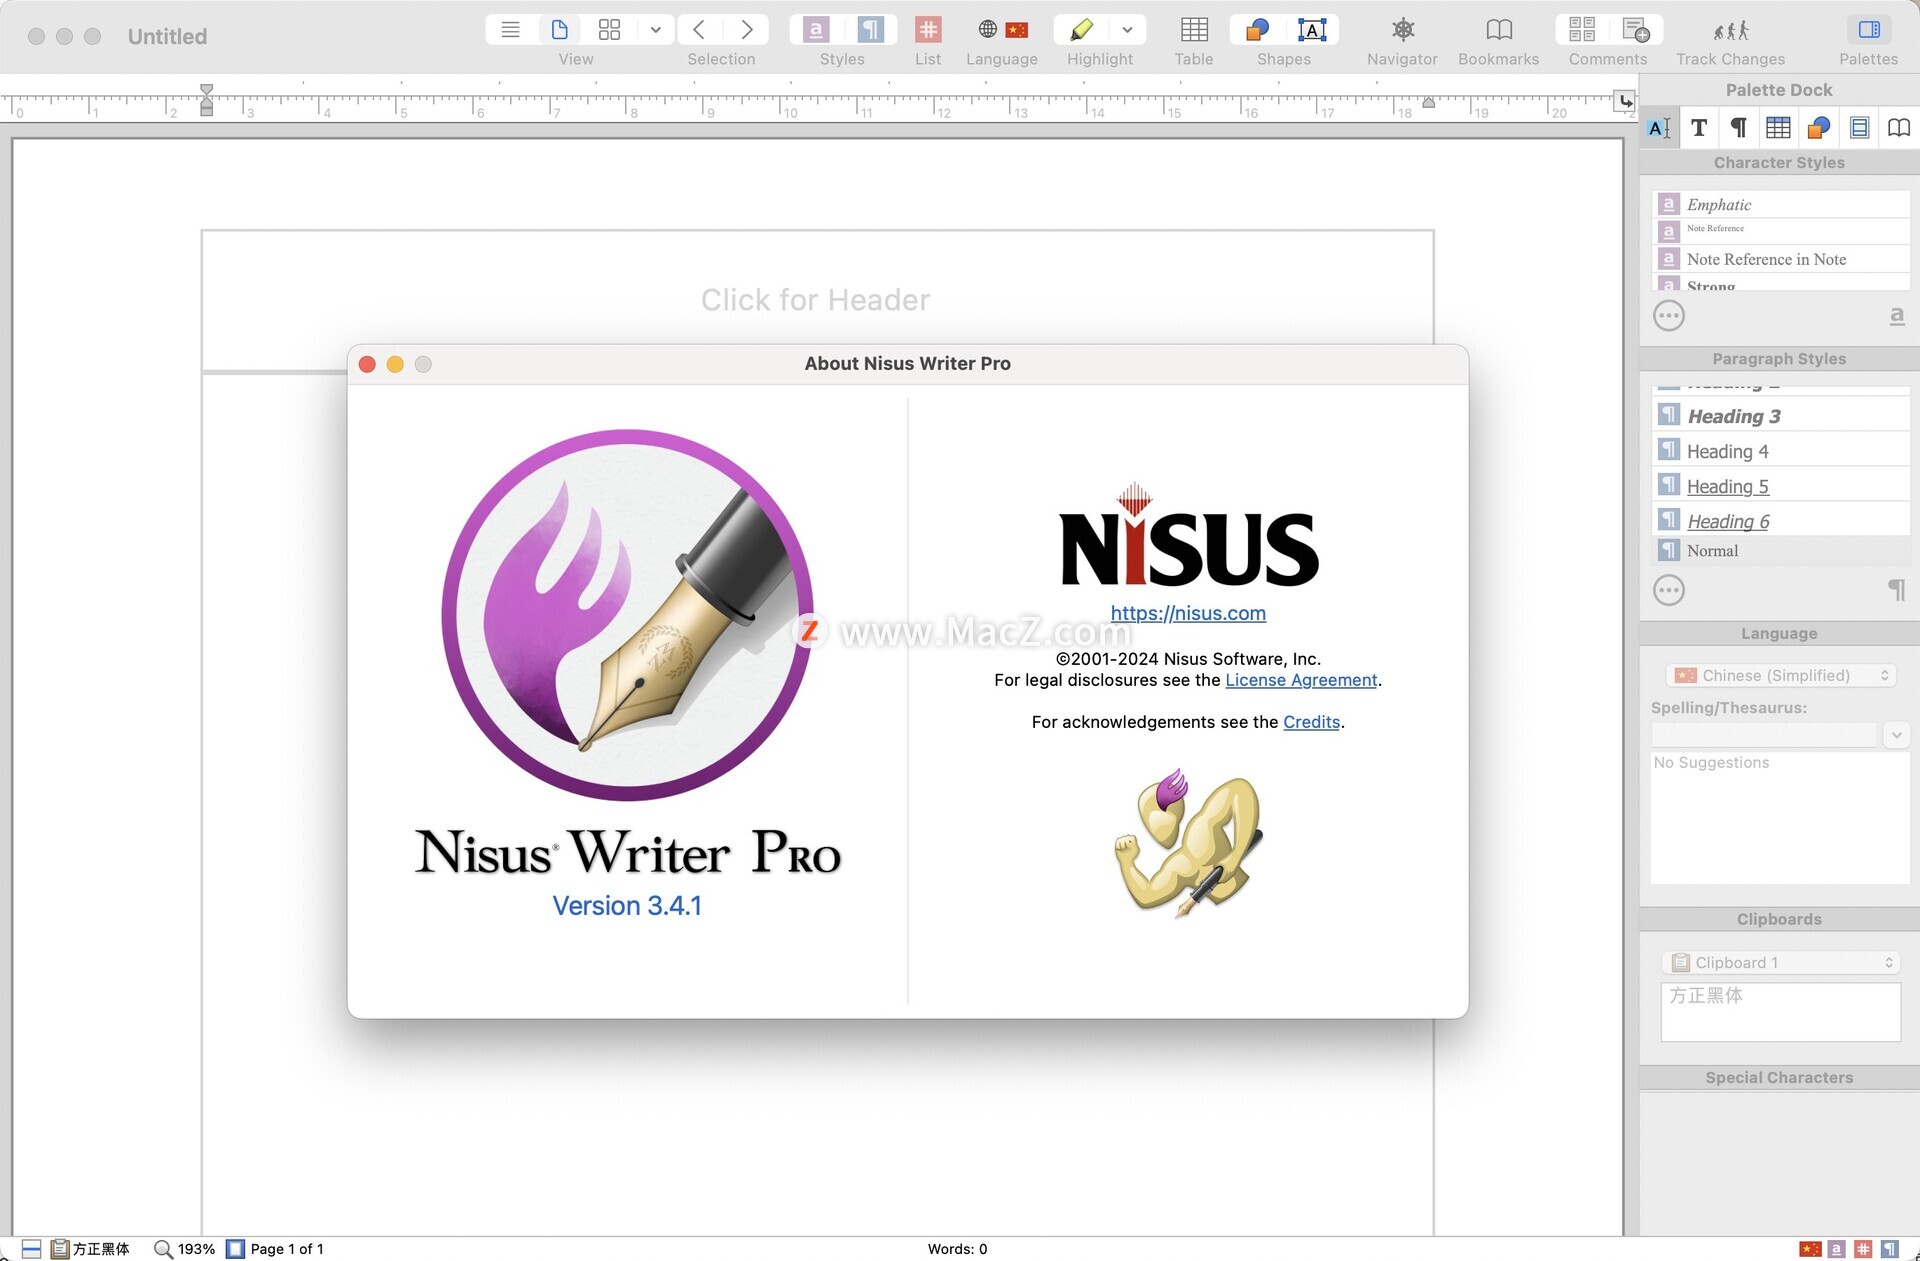Click the paragraph pilcrow icon in palette

[x=1896, y=590]
